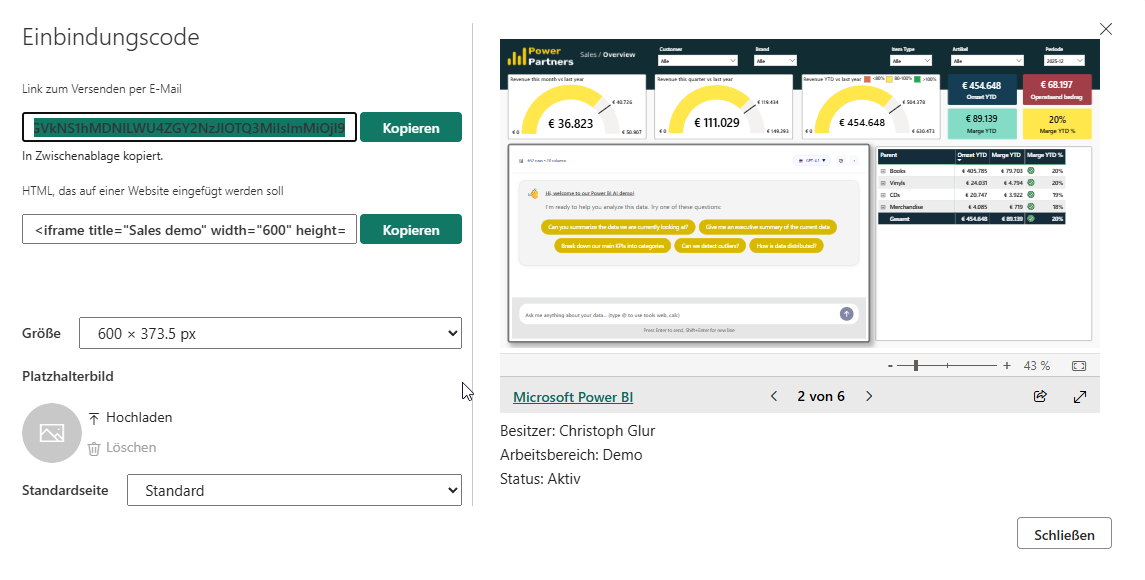The height and width of the screenshot is (580, 1145).
Task: Click the fit-to-page icon beside 43 %
Action: click(x=1079, y=366)
